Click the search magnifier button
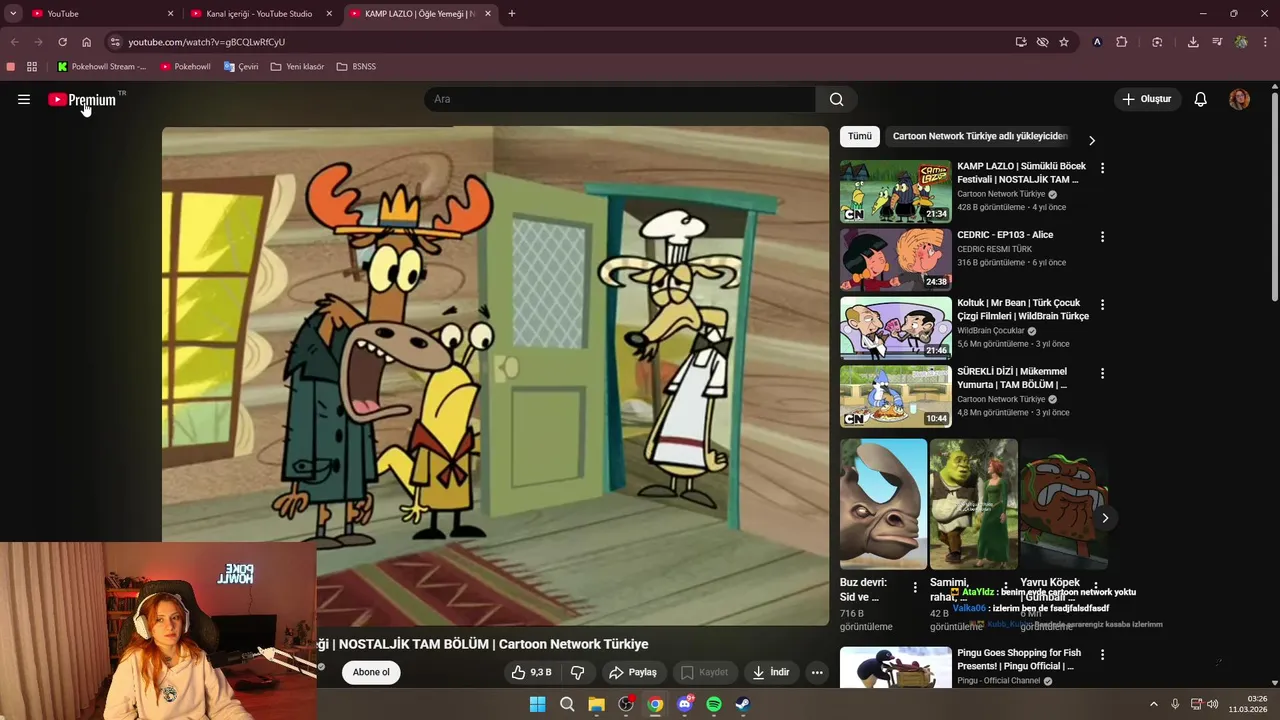Viewport: 1280px width, 720px height. 837,99
